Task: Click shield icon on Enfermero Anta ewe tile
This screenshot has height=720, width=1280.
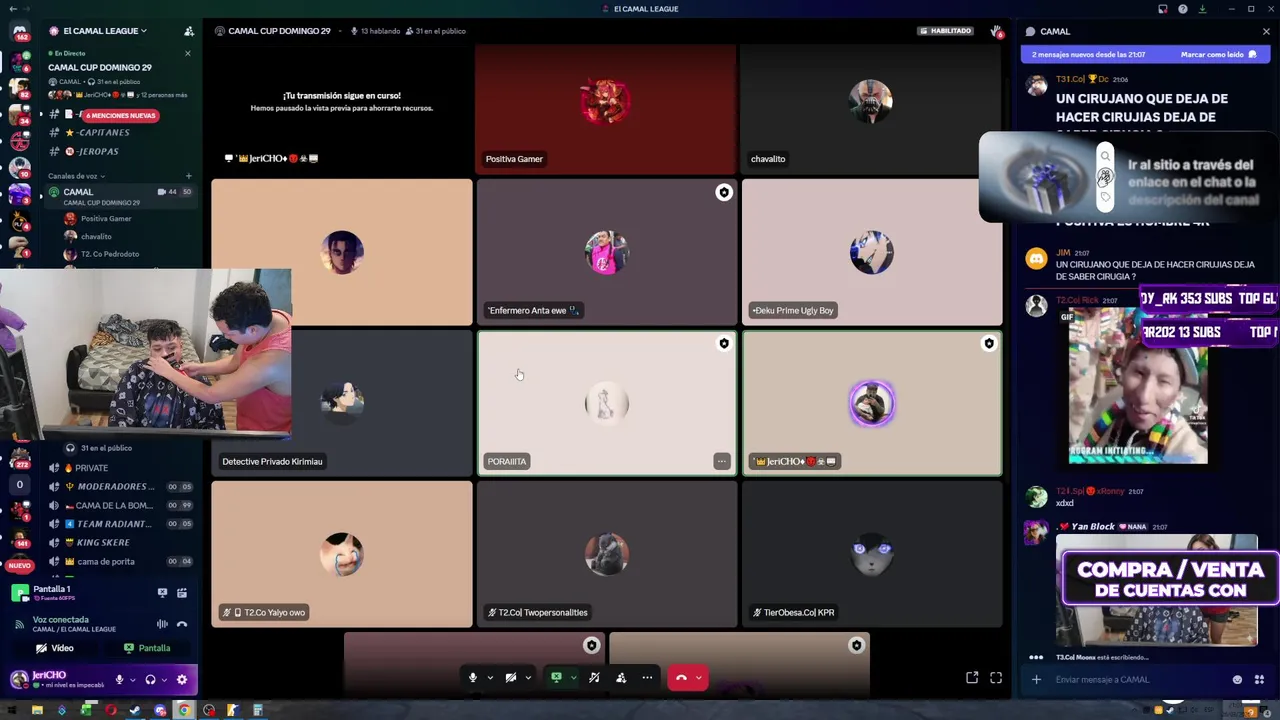Action: click(x=724, y=192)
